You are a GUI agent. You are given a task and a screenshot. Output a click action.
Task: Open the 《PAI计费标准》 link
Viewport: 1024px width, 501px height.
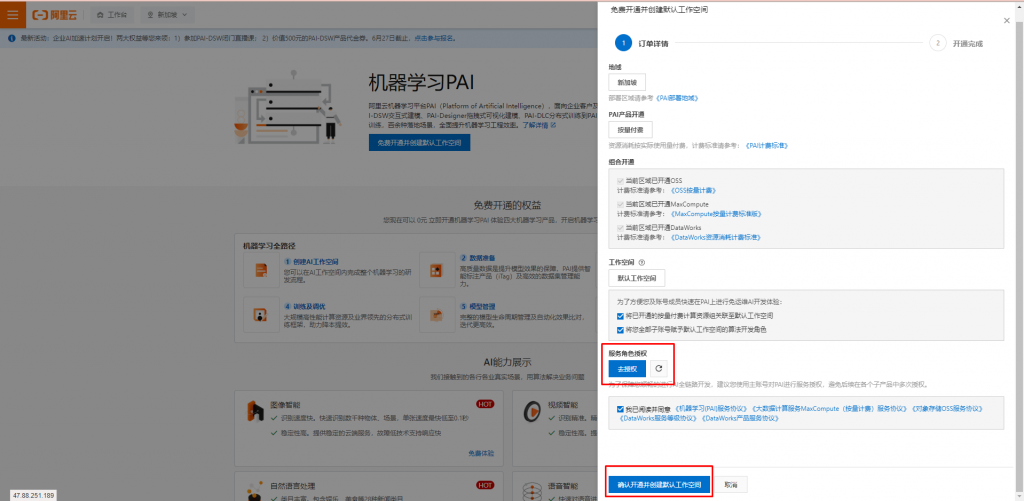766,145
